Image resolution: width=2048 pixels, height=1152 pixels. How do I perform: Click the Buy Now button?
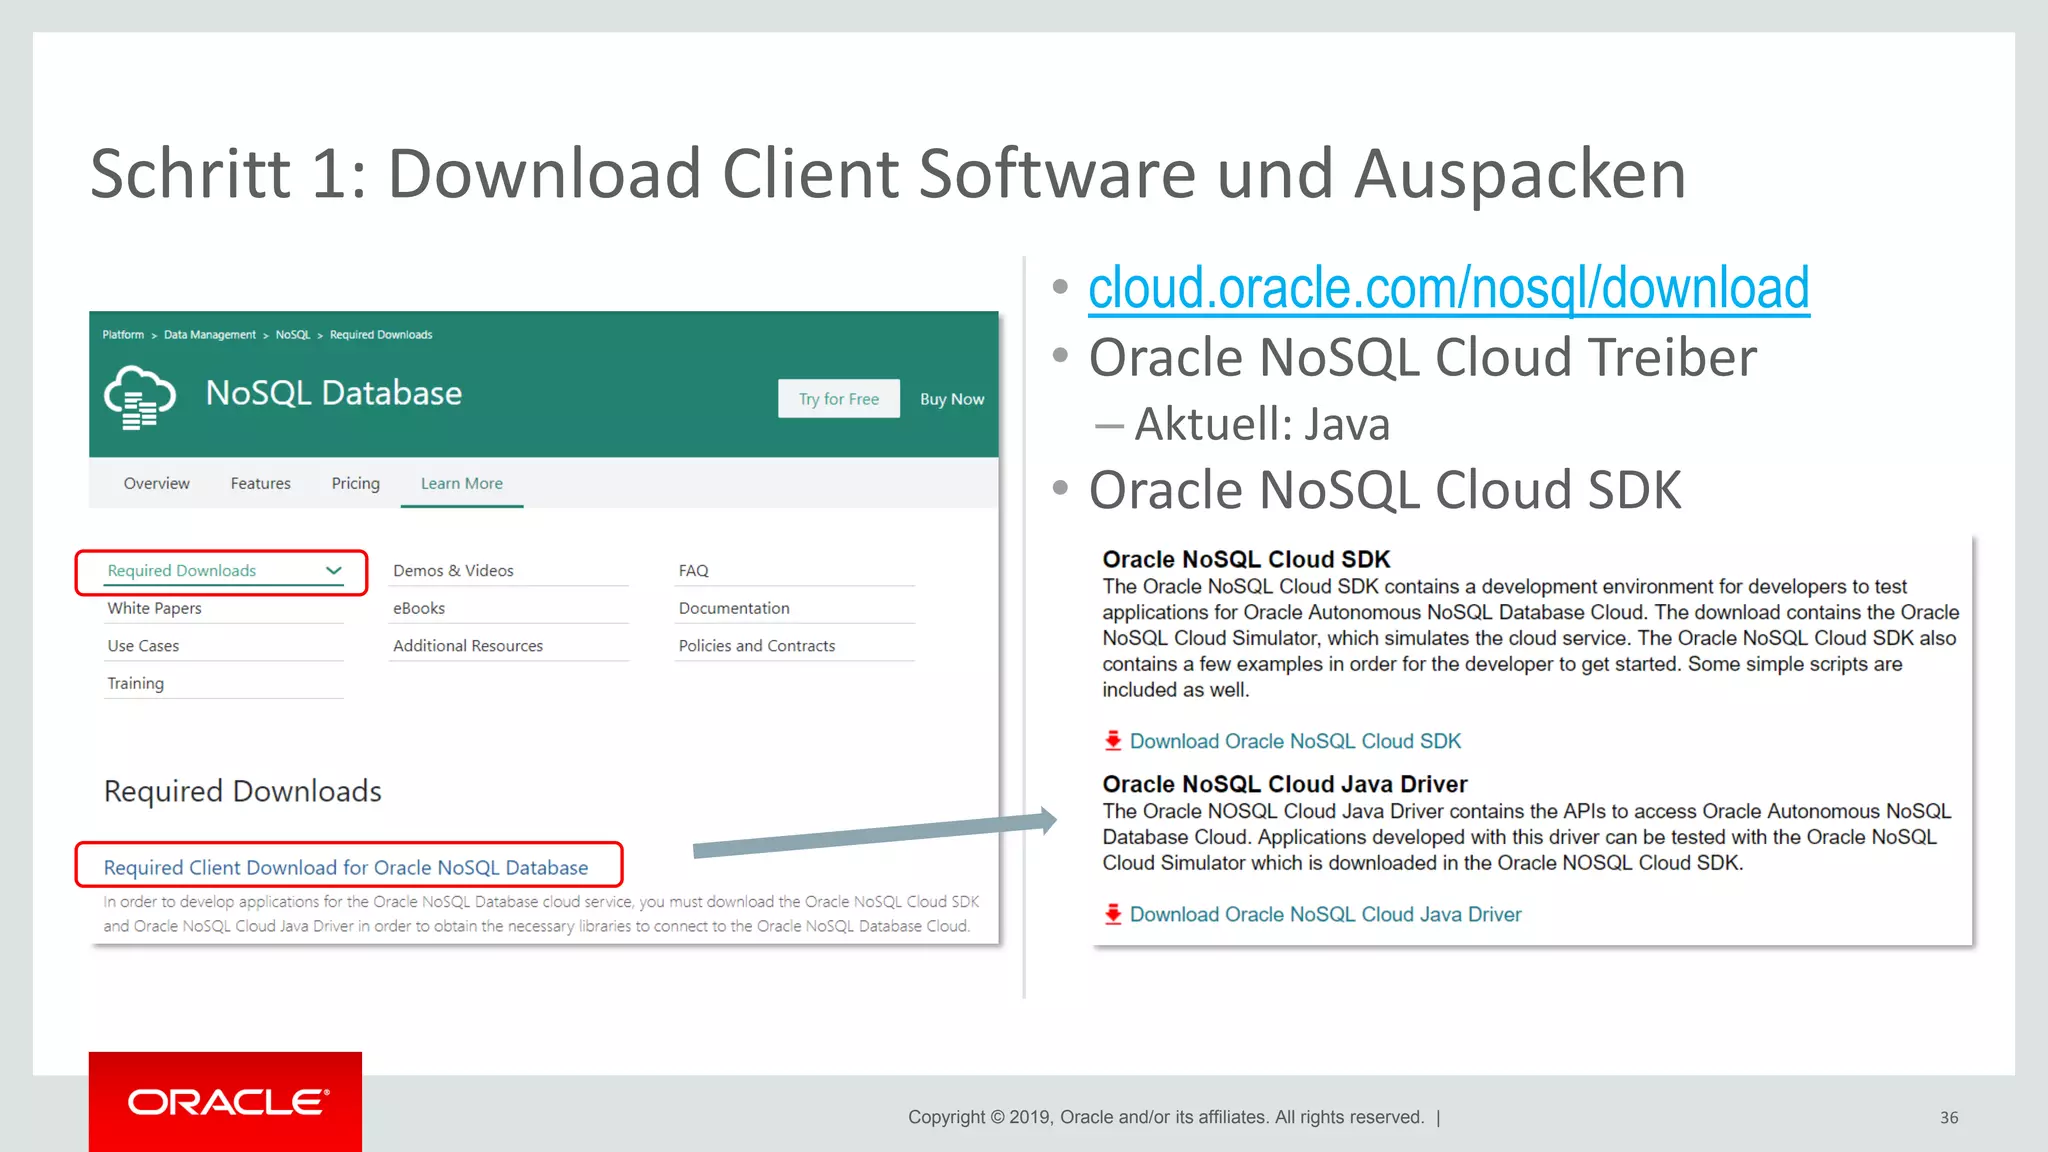coord(952,399)
